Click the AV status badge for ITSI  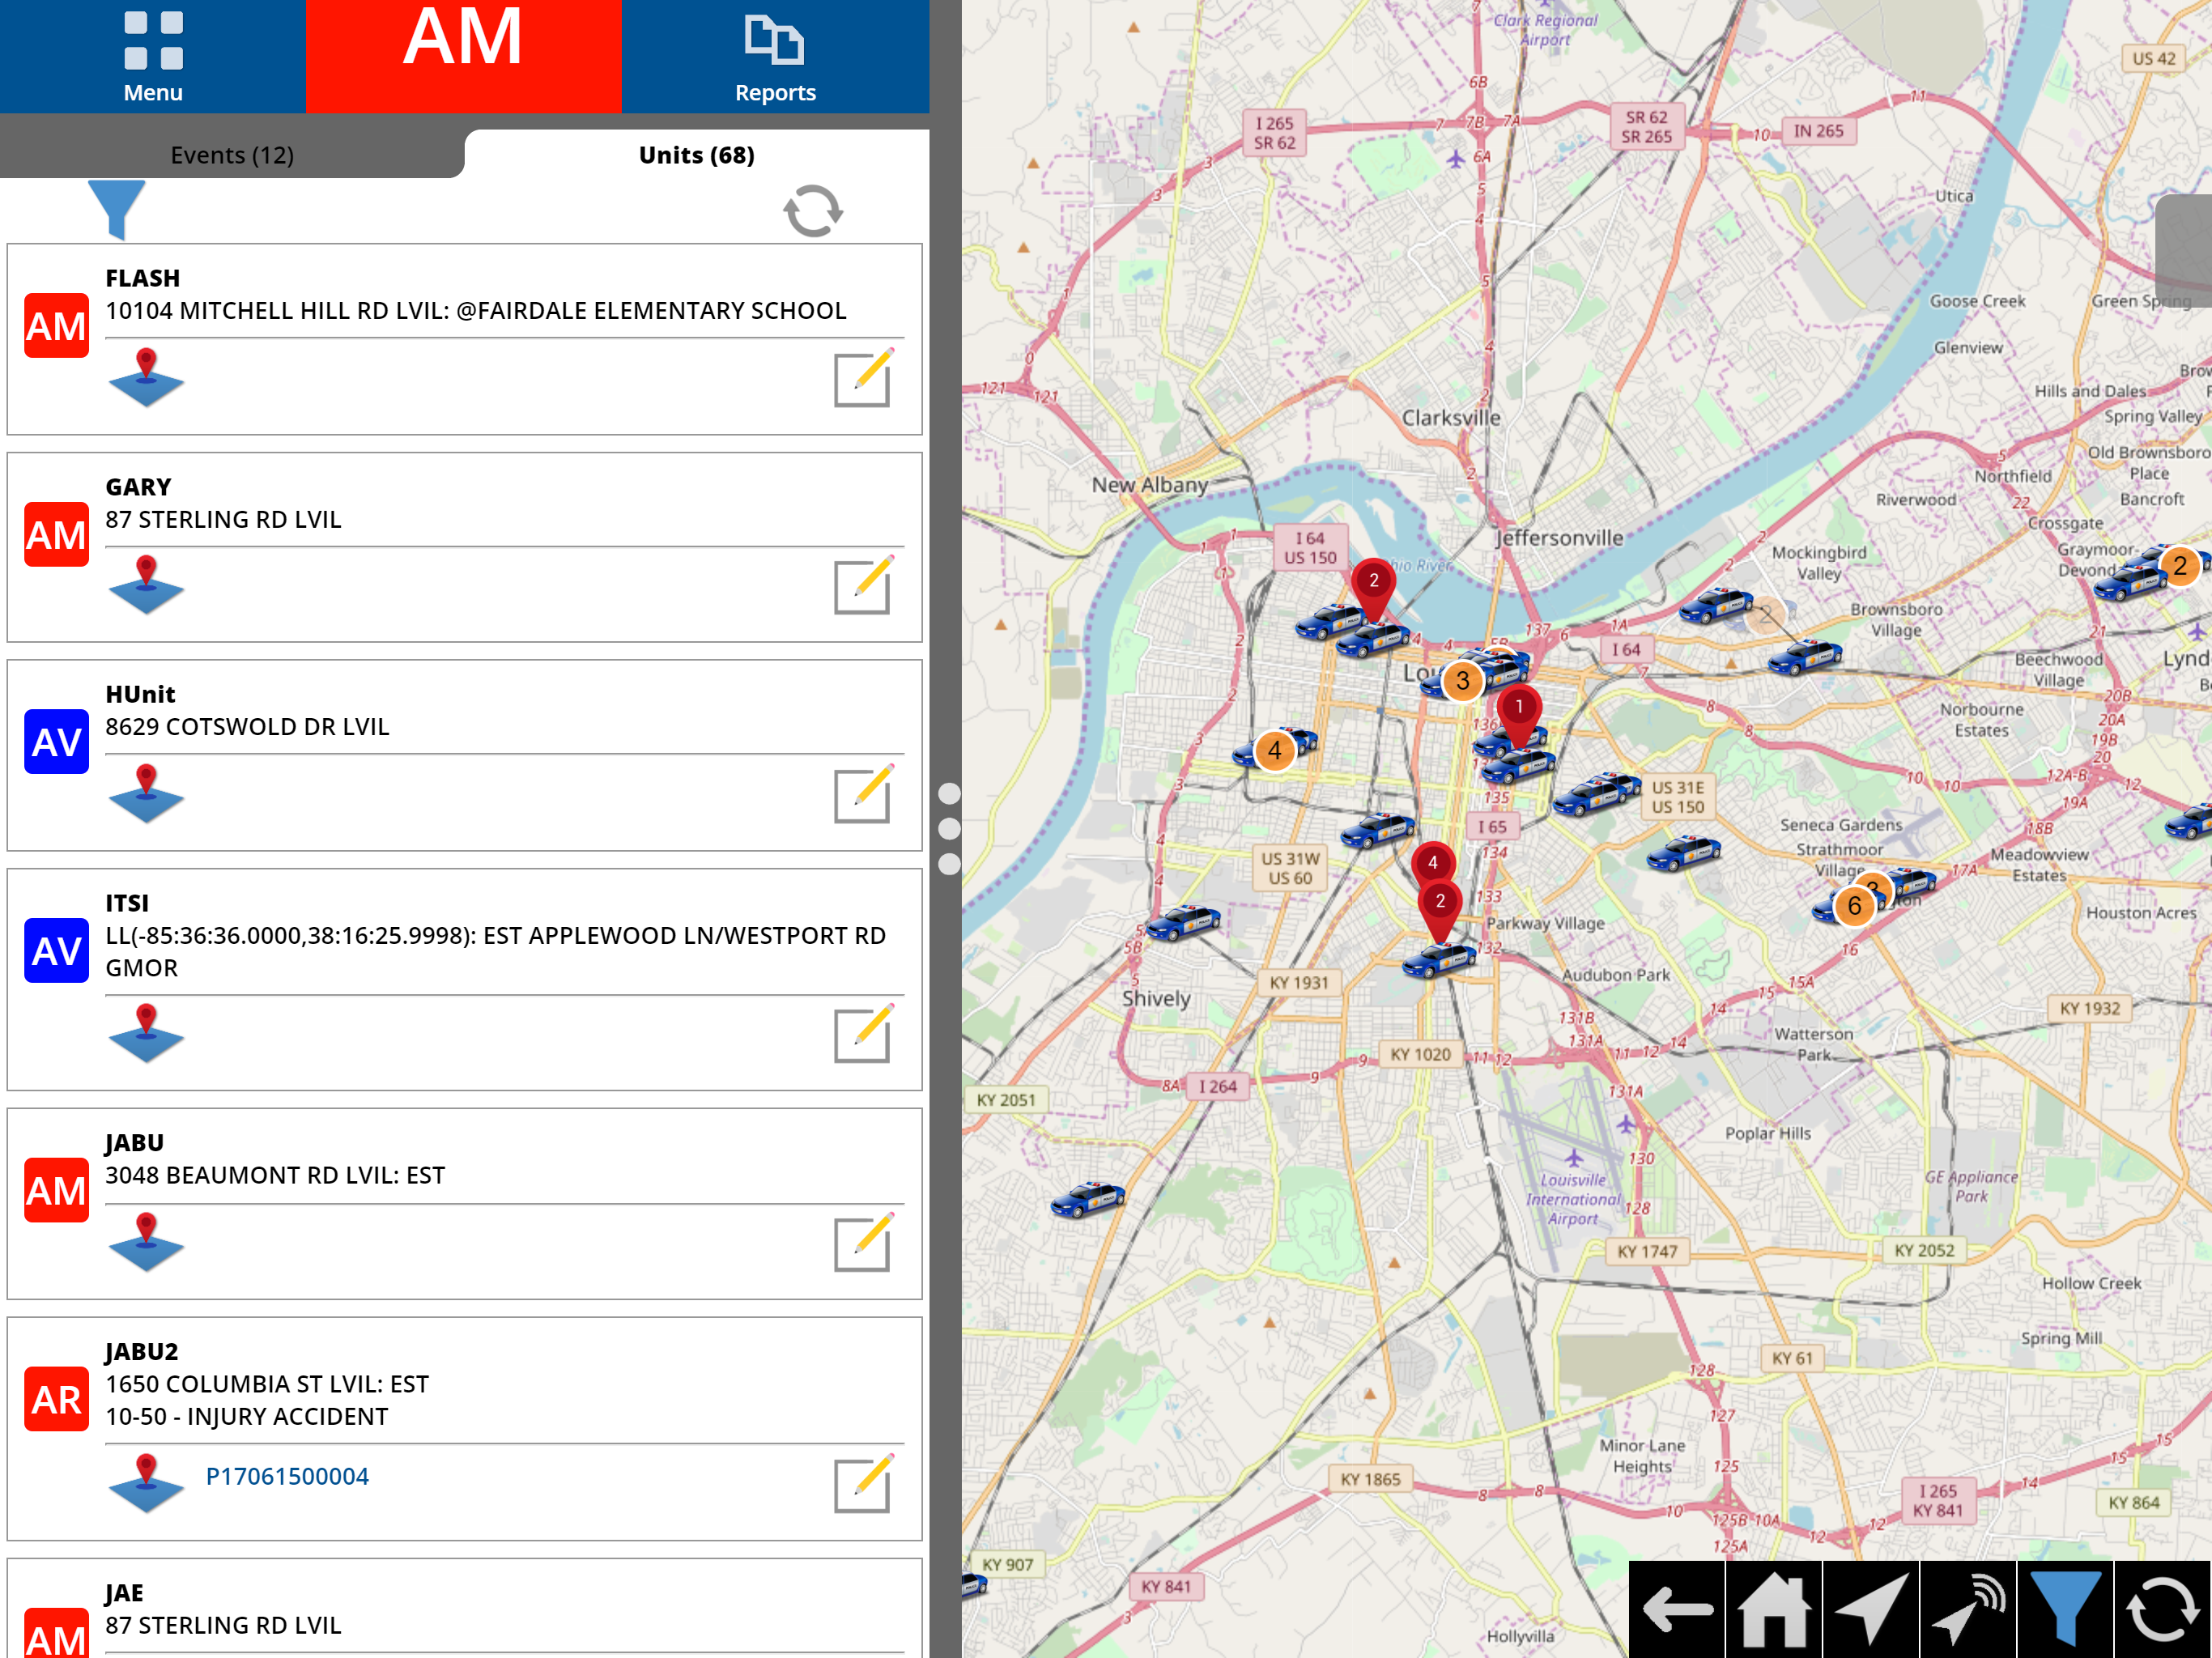point(56,950)
